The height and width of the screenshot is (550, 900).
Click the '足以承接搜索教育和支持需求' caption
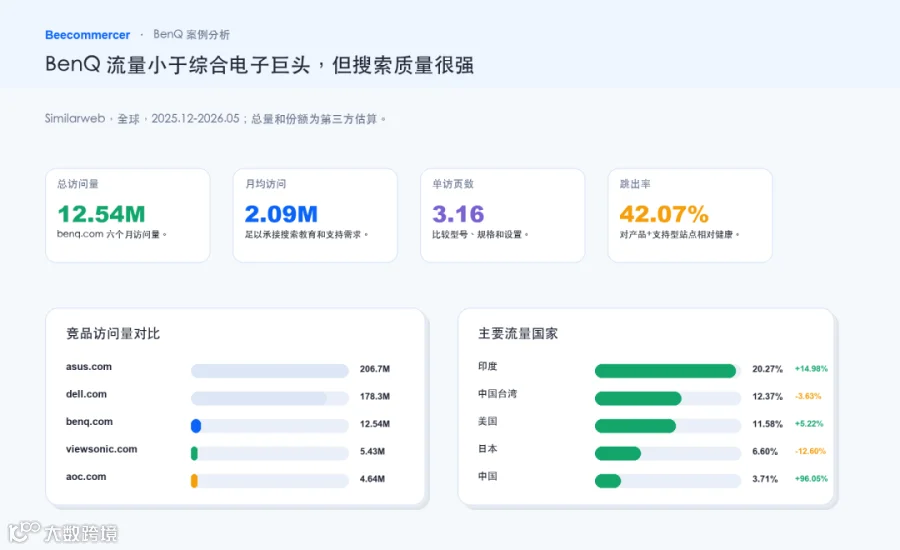[x=307, y=234]
